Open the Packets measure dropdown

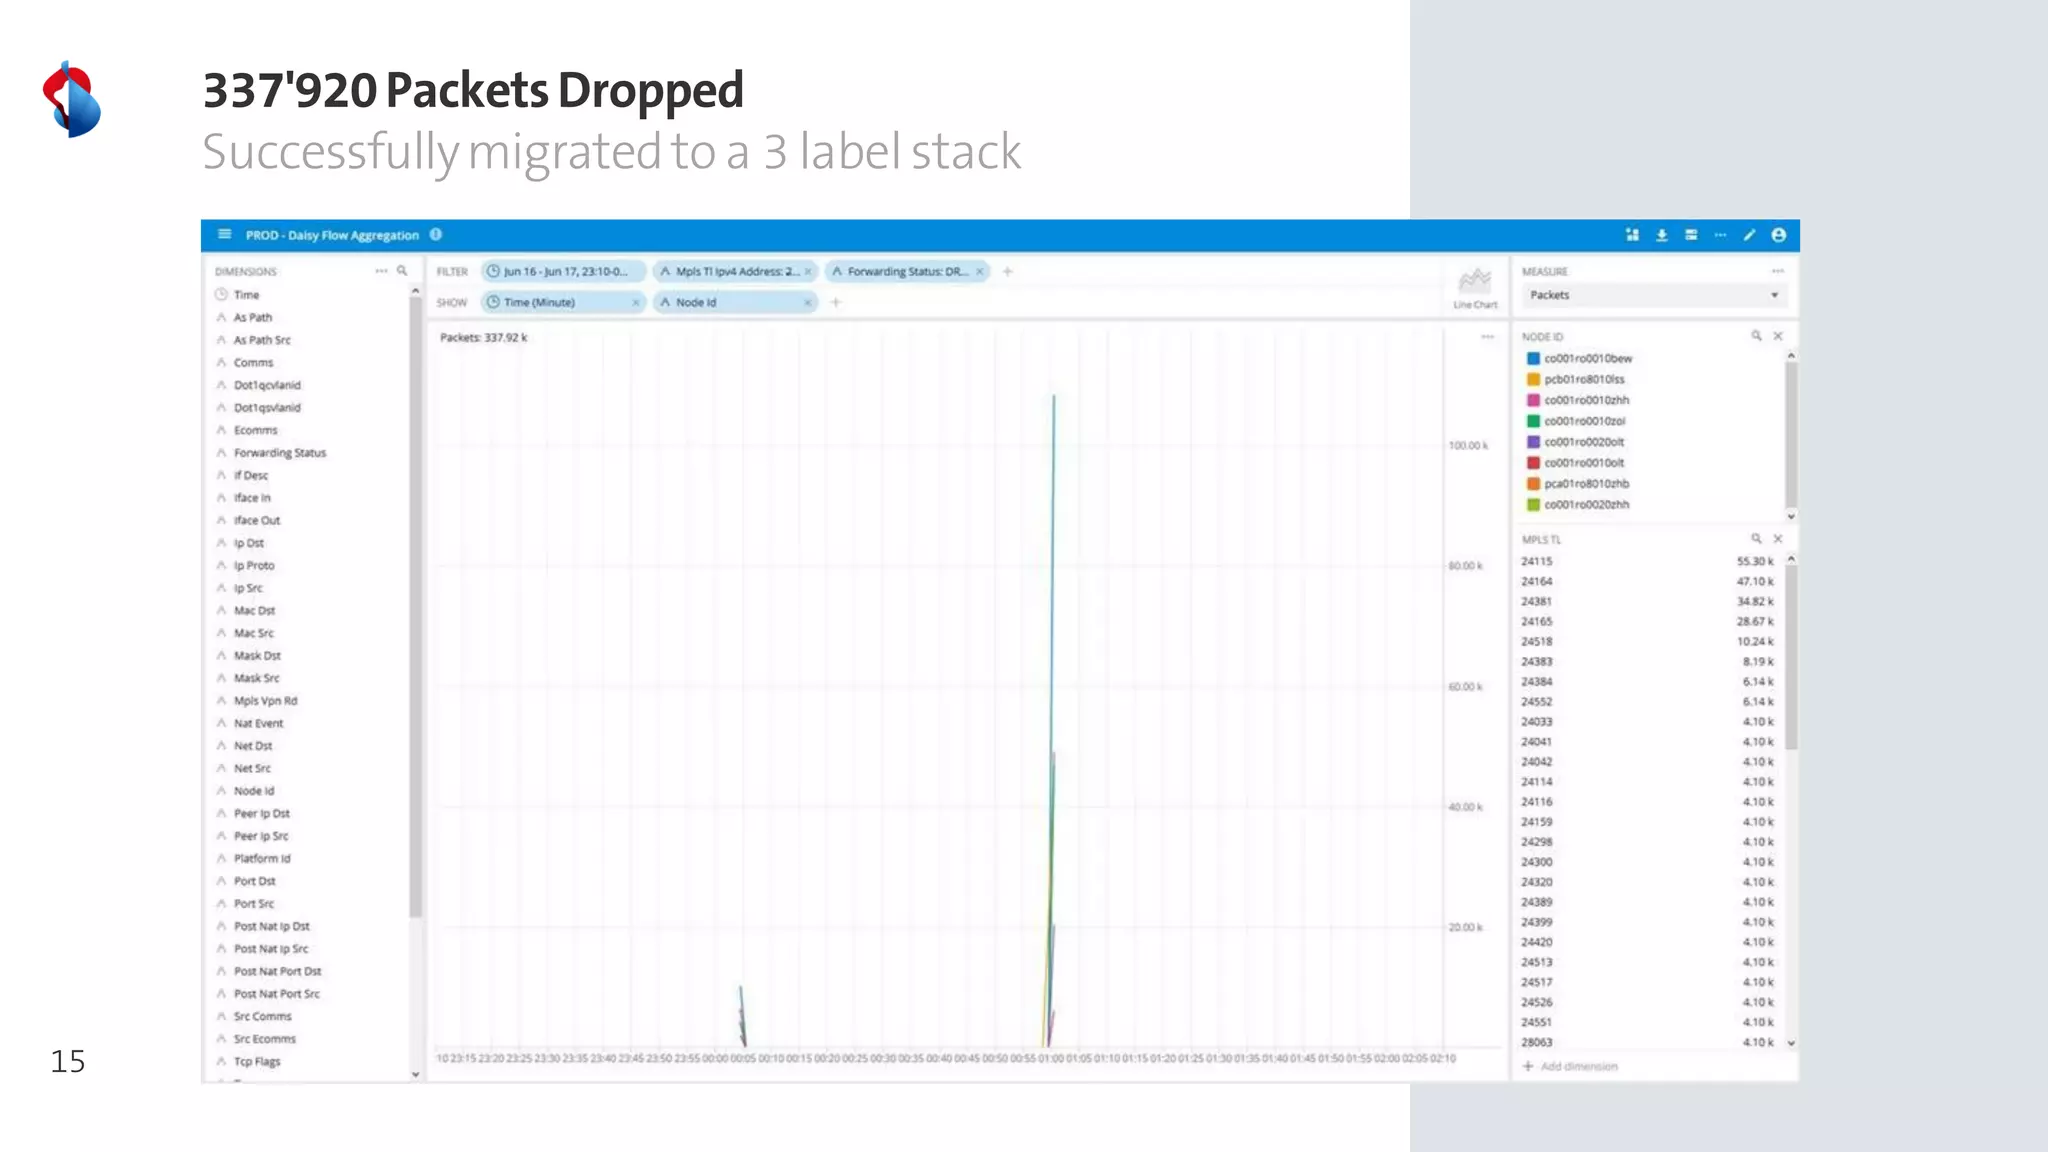[1654, 295]
